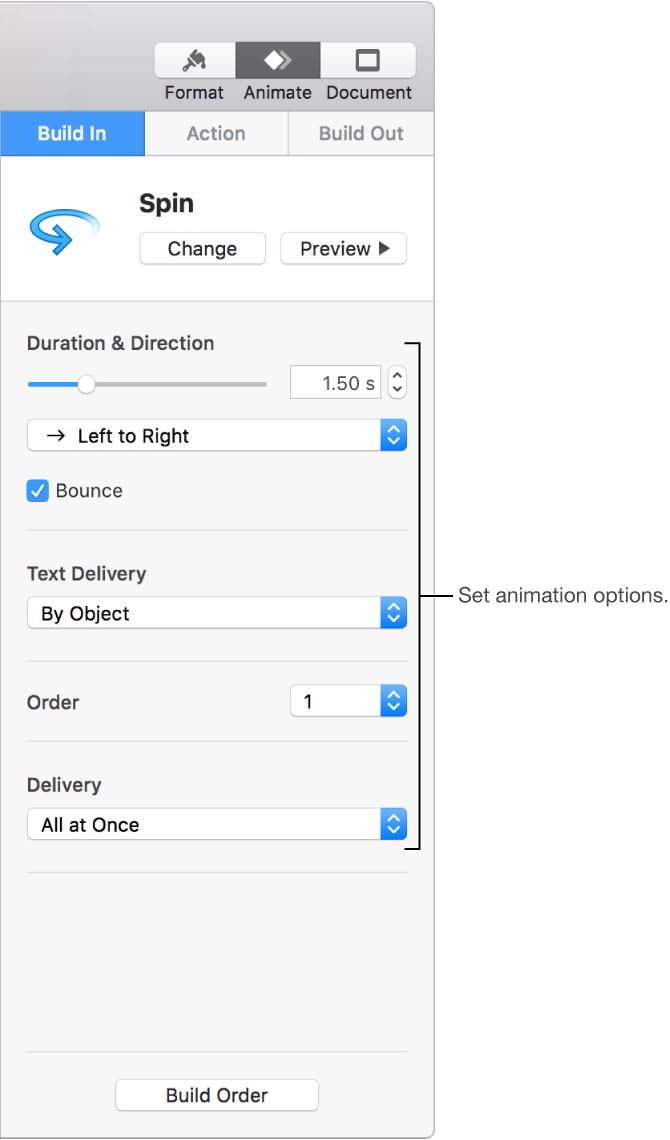The image size is (670, 1140).
Task: Select the Format paintbrush icon
Action: click(194, 59)
